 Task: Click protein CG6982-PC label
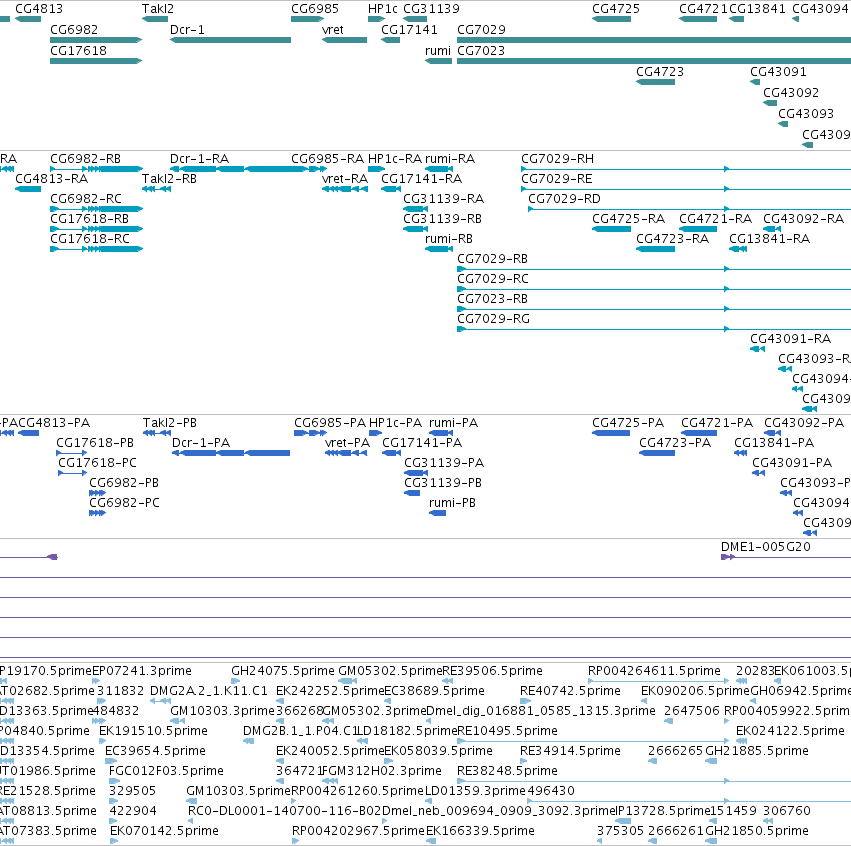click(124, 504)
